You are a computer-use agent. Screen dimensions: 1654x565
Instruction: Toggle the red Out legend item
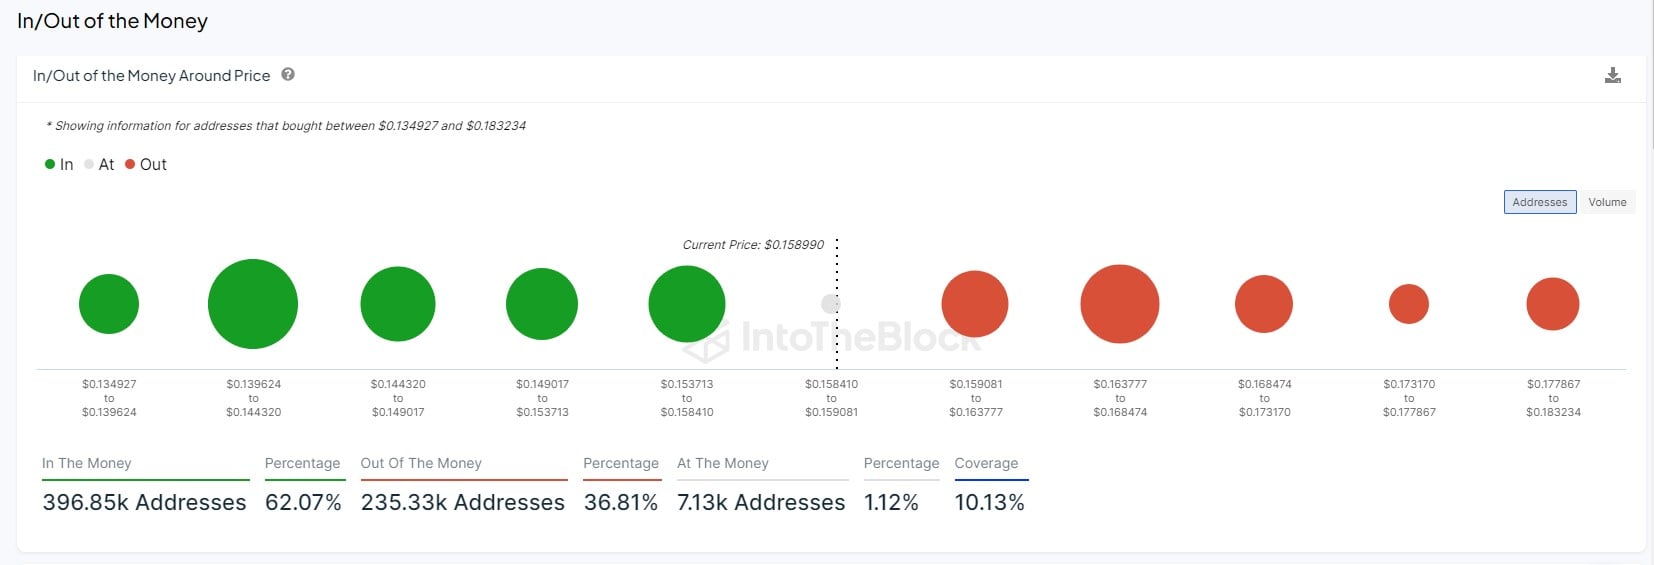pyautogui.click(x=146, y=165)
